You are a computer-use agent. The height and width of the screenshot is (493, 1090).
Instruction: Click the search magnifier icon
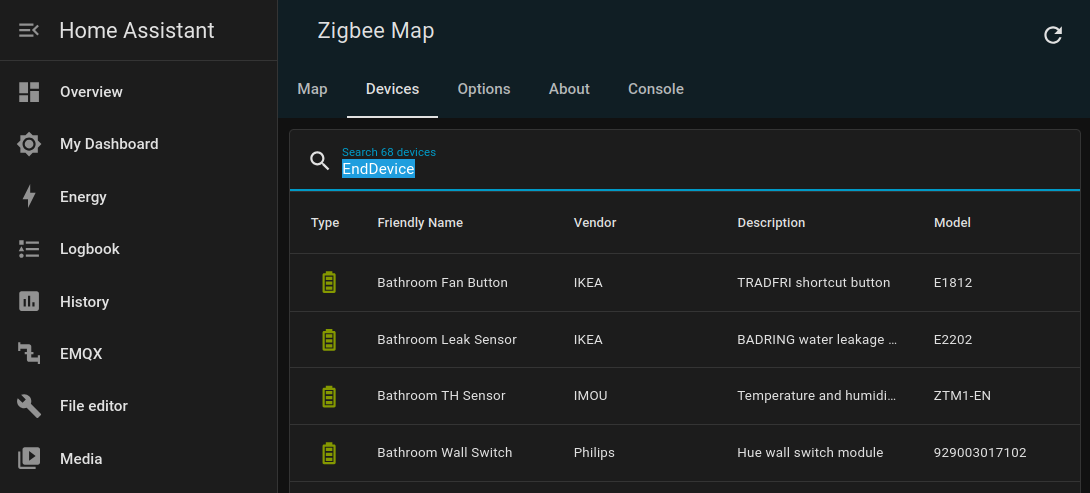pyautogui.click(x=319, y=160)
